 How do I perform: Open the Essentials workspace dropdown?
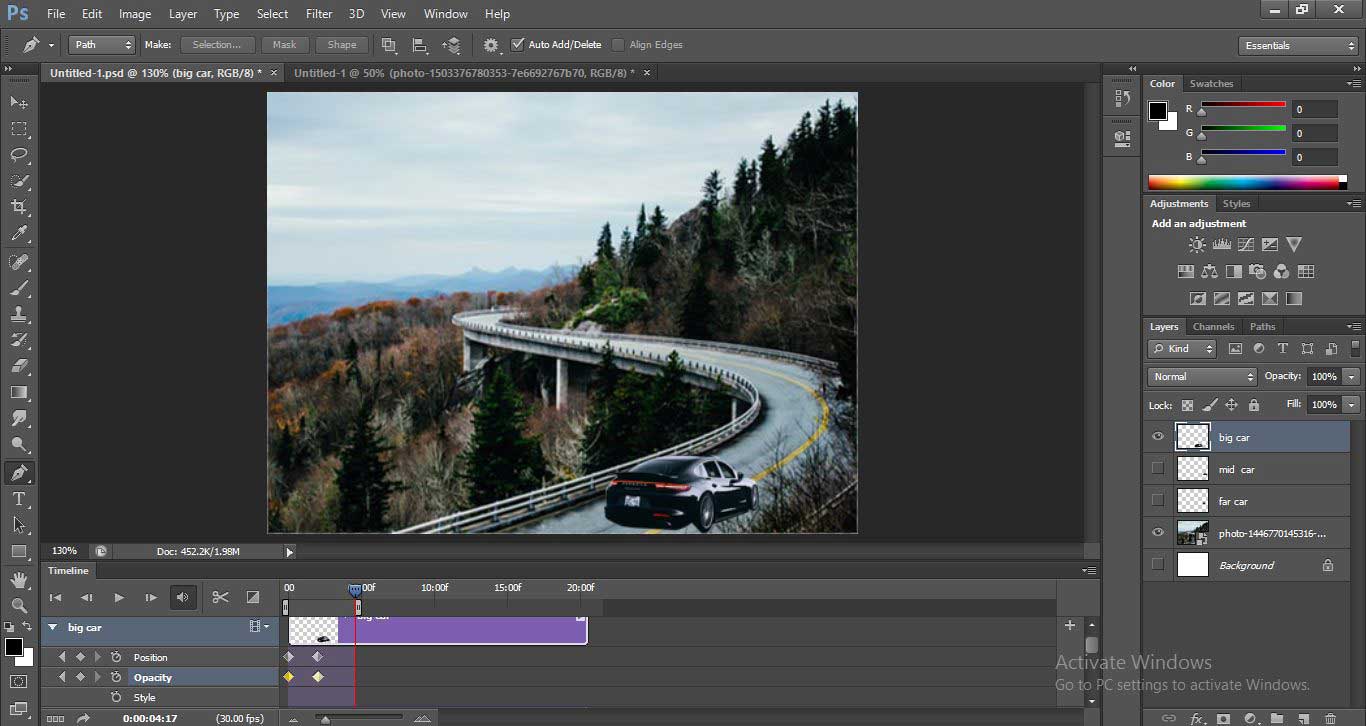(x=1297, y=46)
